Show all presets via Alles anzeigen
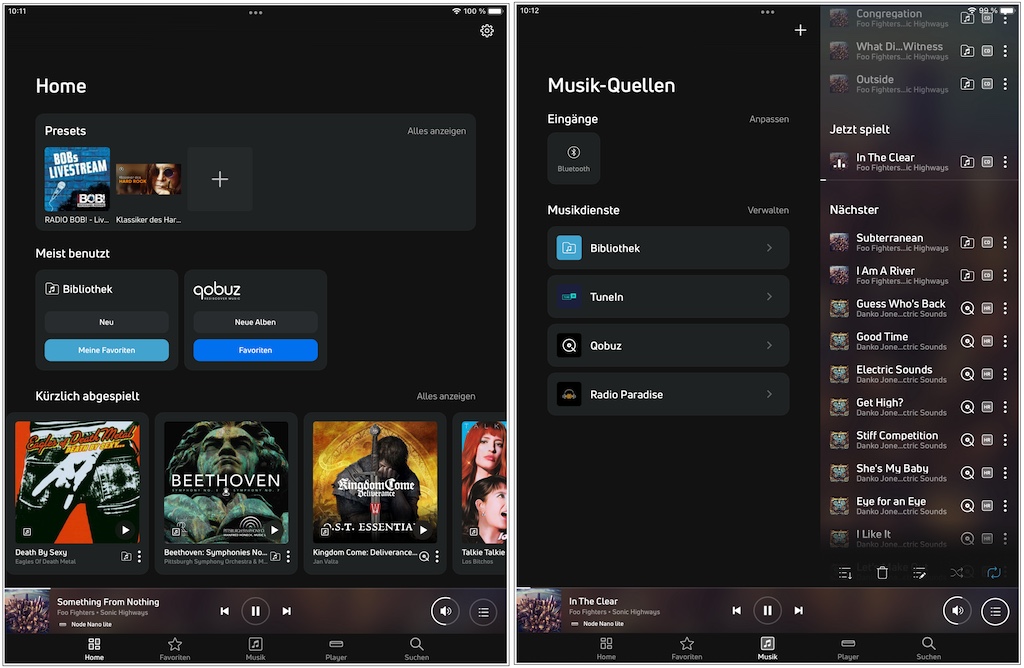1024x668 pixels. point(436,131)
